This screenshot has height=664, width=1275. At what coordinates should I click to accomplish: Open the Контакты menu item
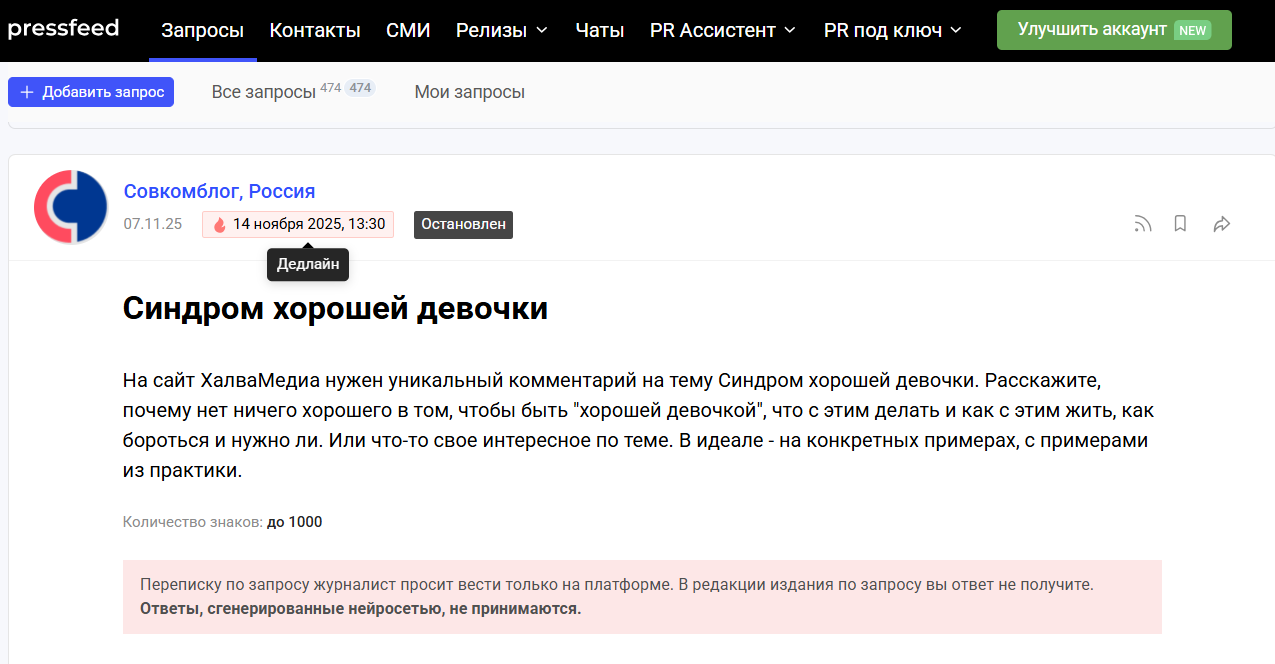tap(315, 30)
